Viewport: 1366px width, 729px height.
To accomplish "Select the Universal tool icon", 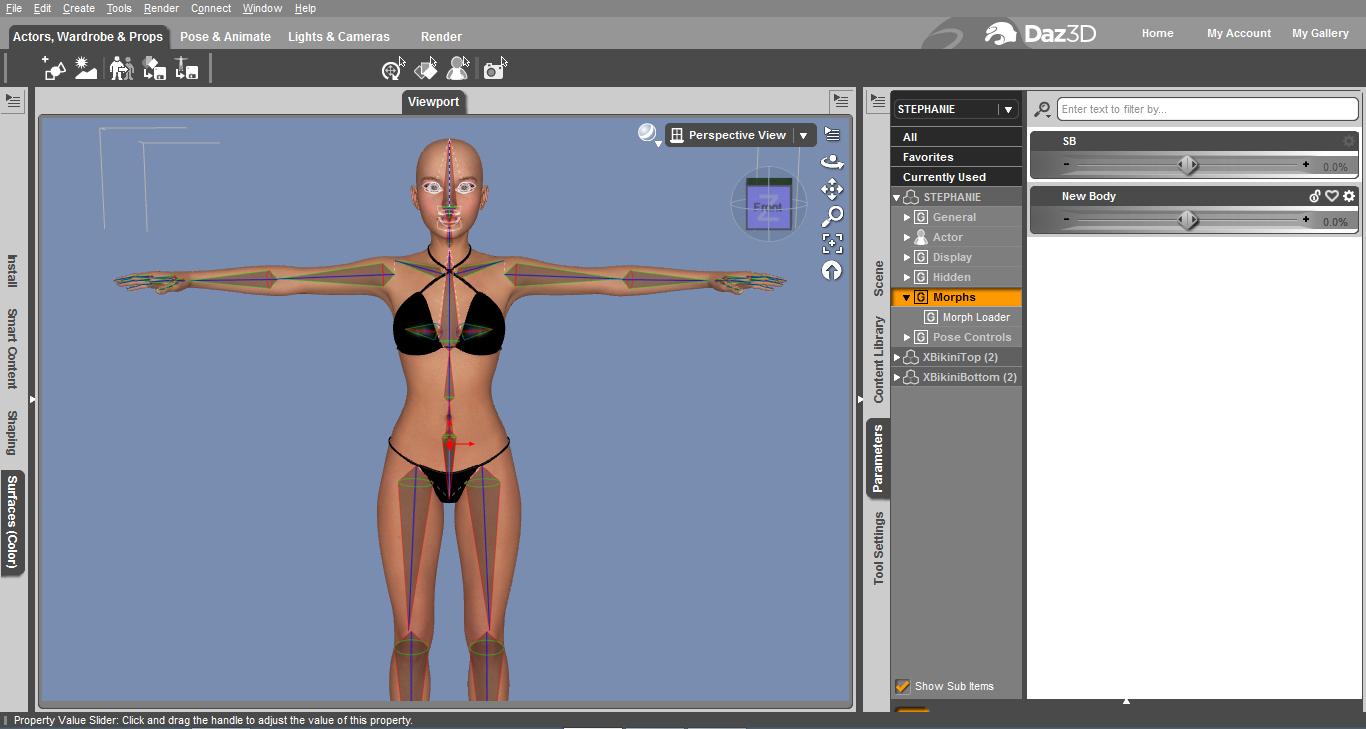I will click(x=393, y=69).
